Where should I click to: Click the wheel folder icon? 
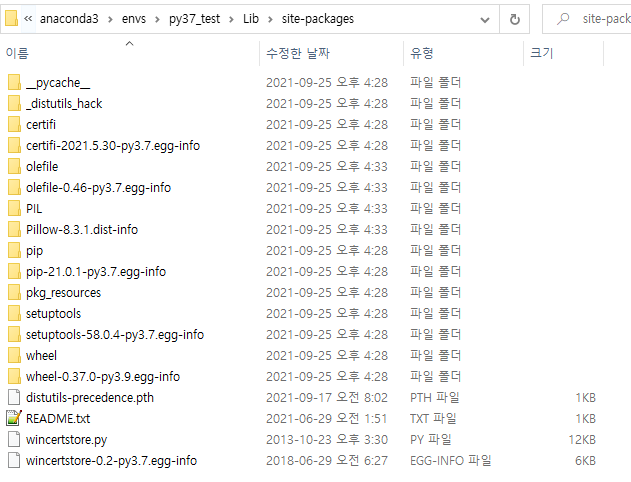[14, 355]
